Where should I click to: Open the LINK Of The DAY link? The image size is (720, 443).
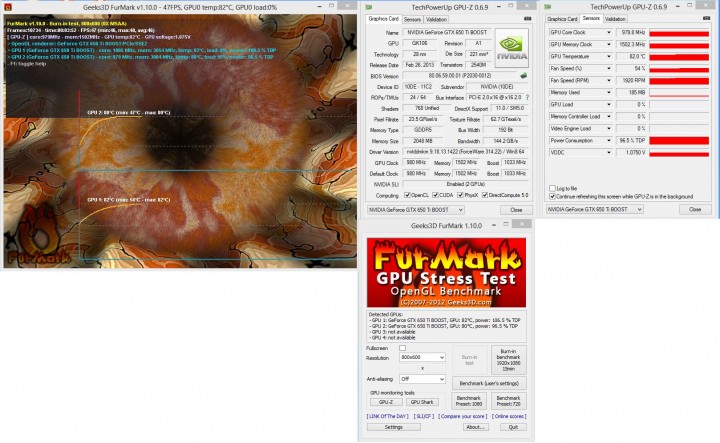[x=388, y=416]
